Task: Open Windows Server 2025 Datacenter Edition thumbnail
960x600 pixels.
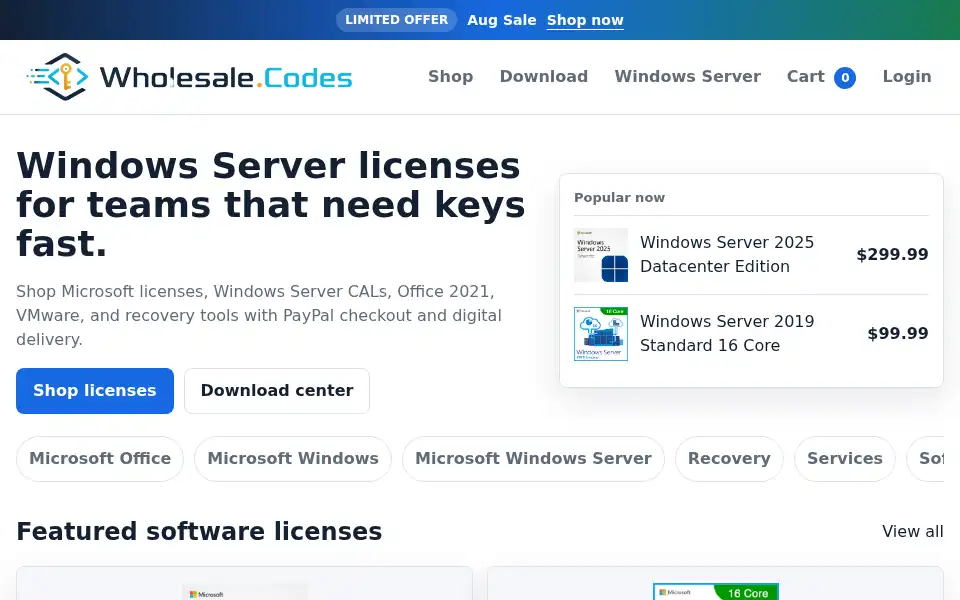Action: (x=601, y=255)
